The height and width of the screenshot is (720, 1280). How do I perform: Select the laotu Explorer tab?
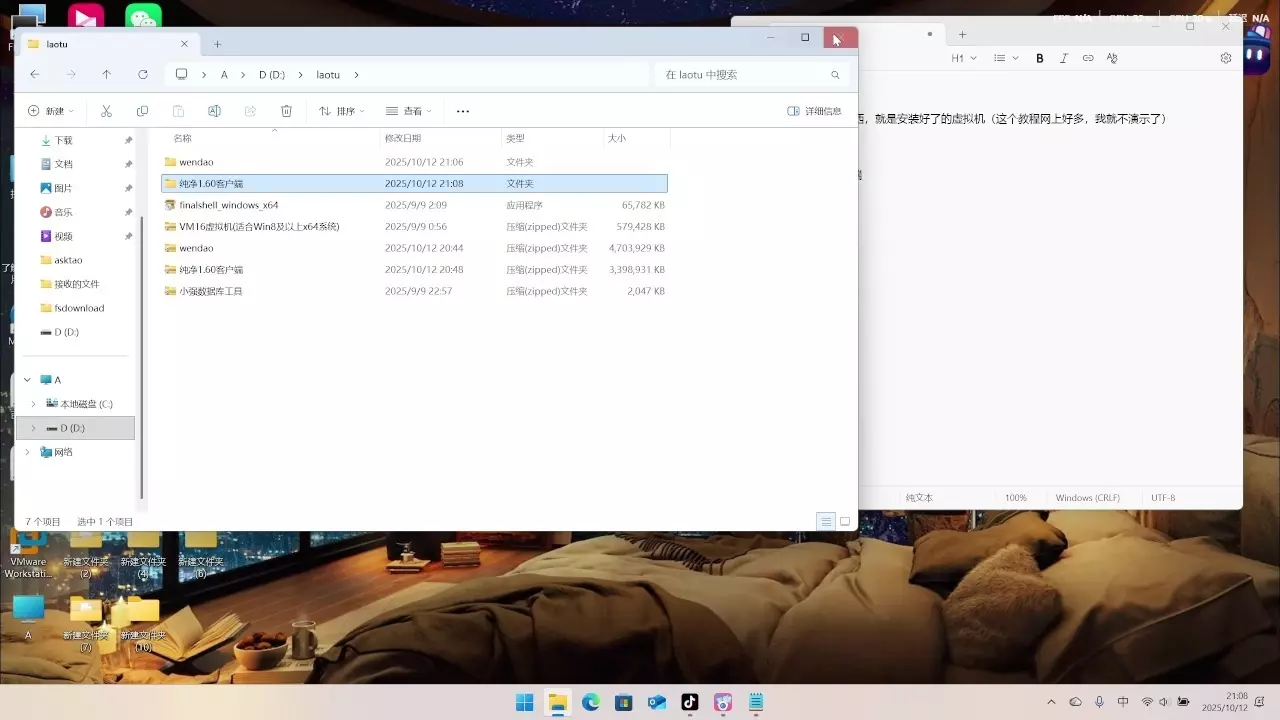point(108,44)
